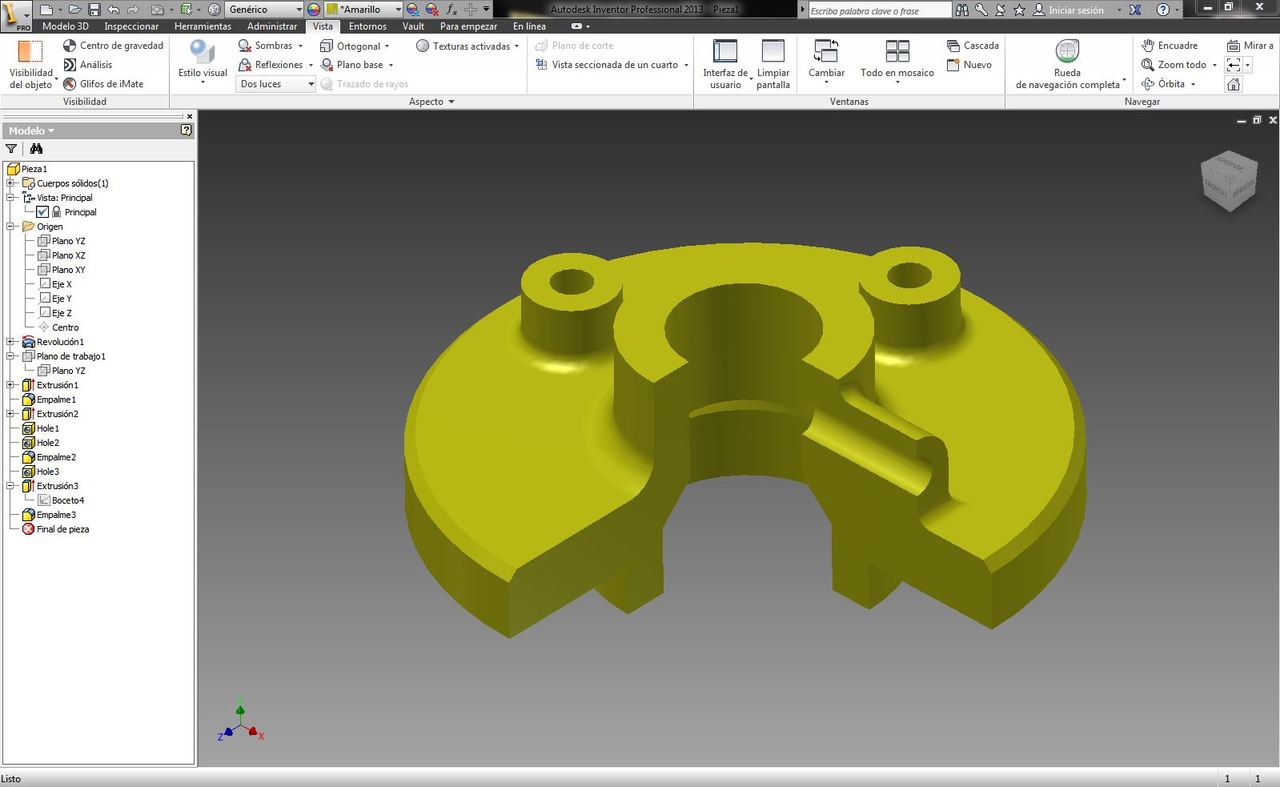Open the Entornos tab
Viewport: 1280px width, 787px height.
pyautogui.click(x=368, y=26)
